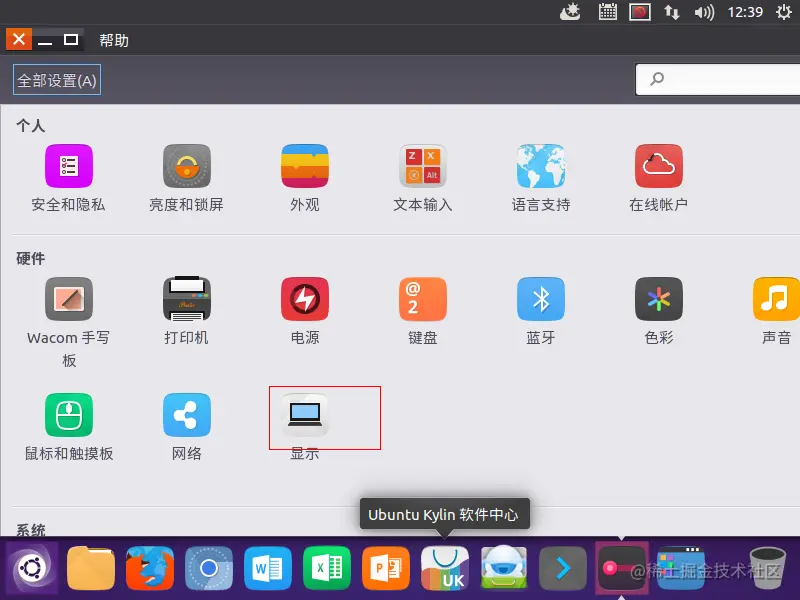Image resolution: width=800 pixels, height=600 pixels.
Task: Close the settings window with orange X
Action: point(19,39)
